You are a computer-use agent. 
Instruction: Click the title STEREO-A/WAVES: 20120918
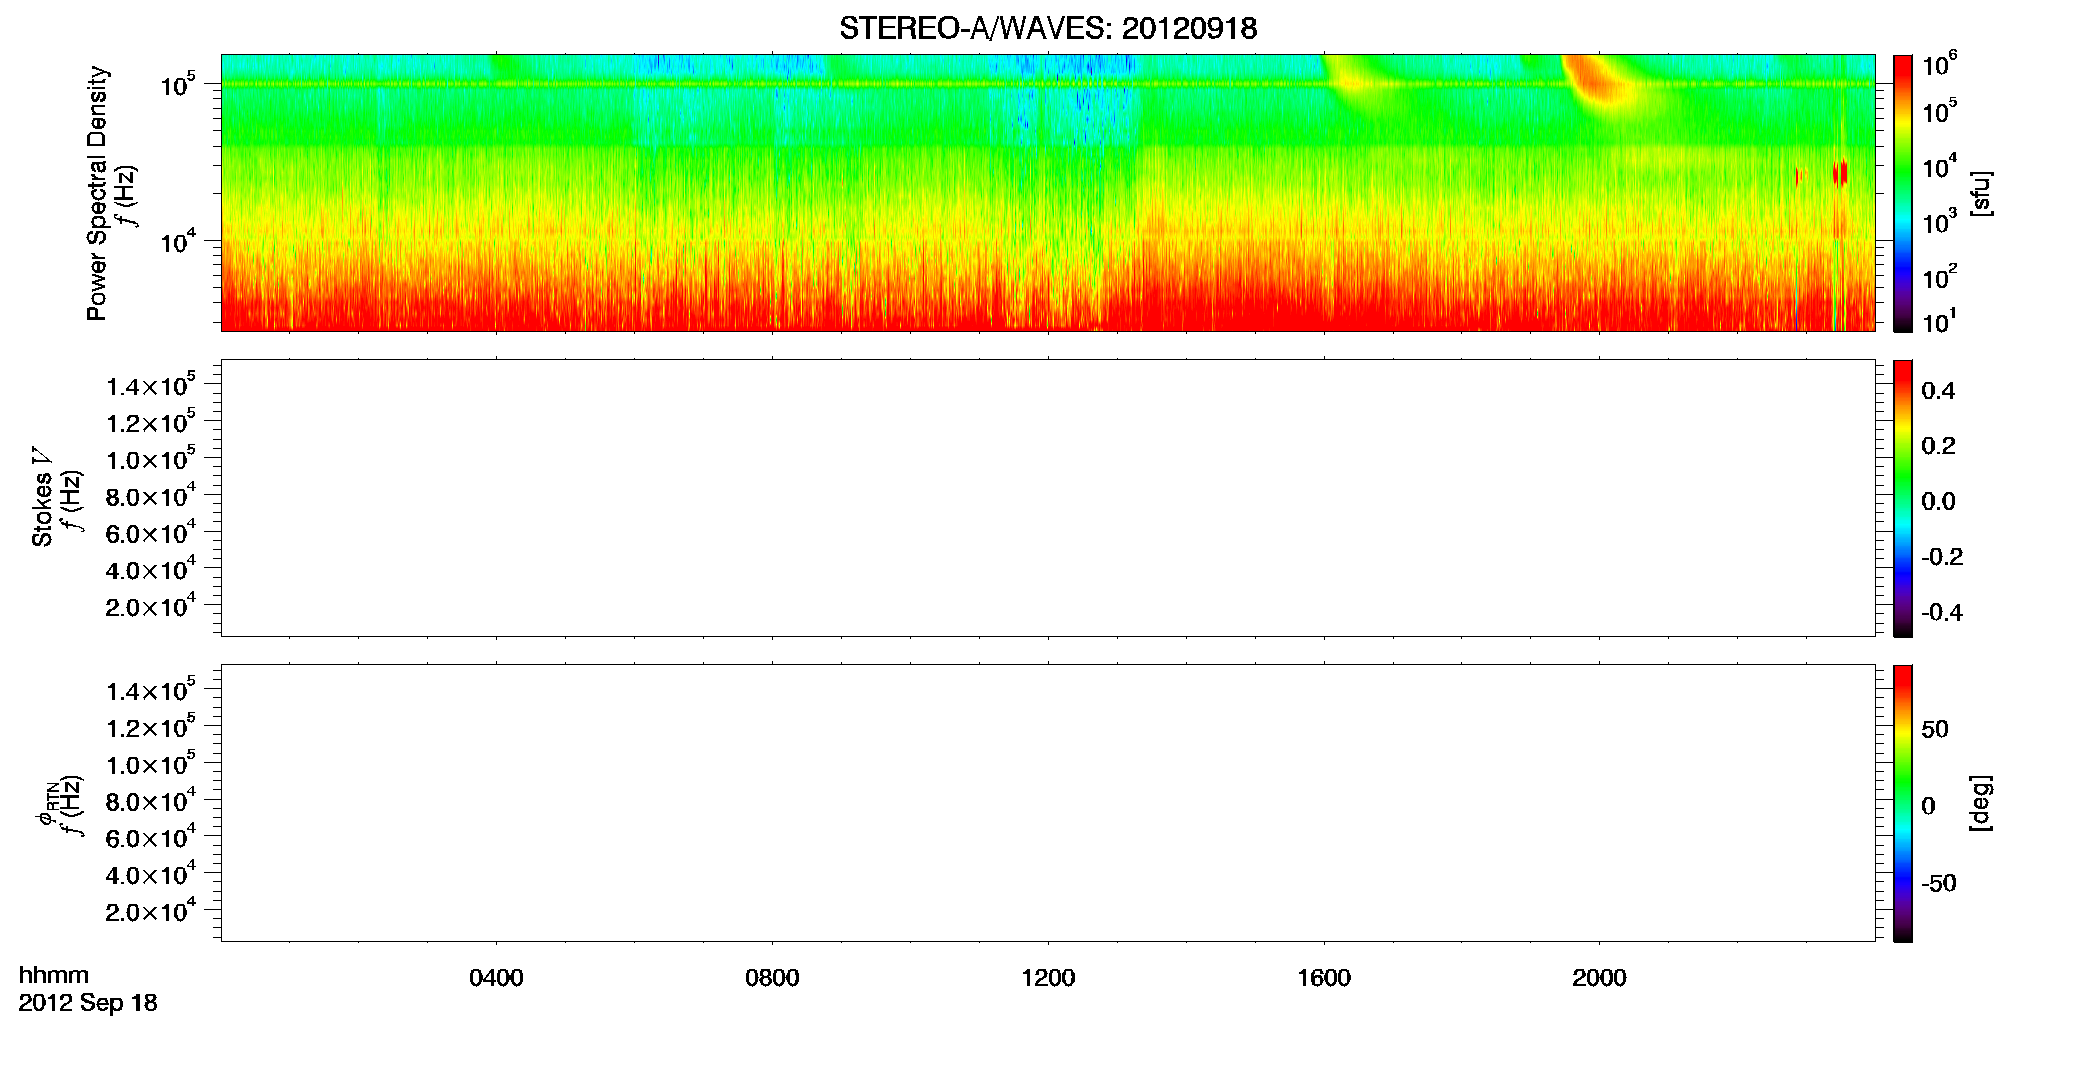pyautogui.click(x=1048, y=28)
